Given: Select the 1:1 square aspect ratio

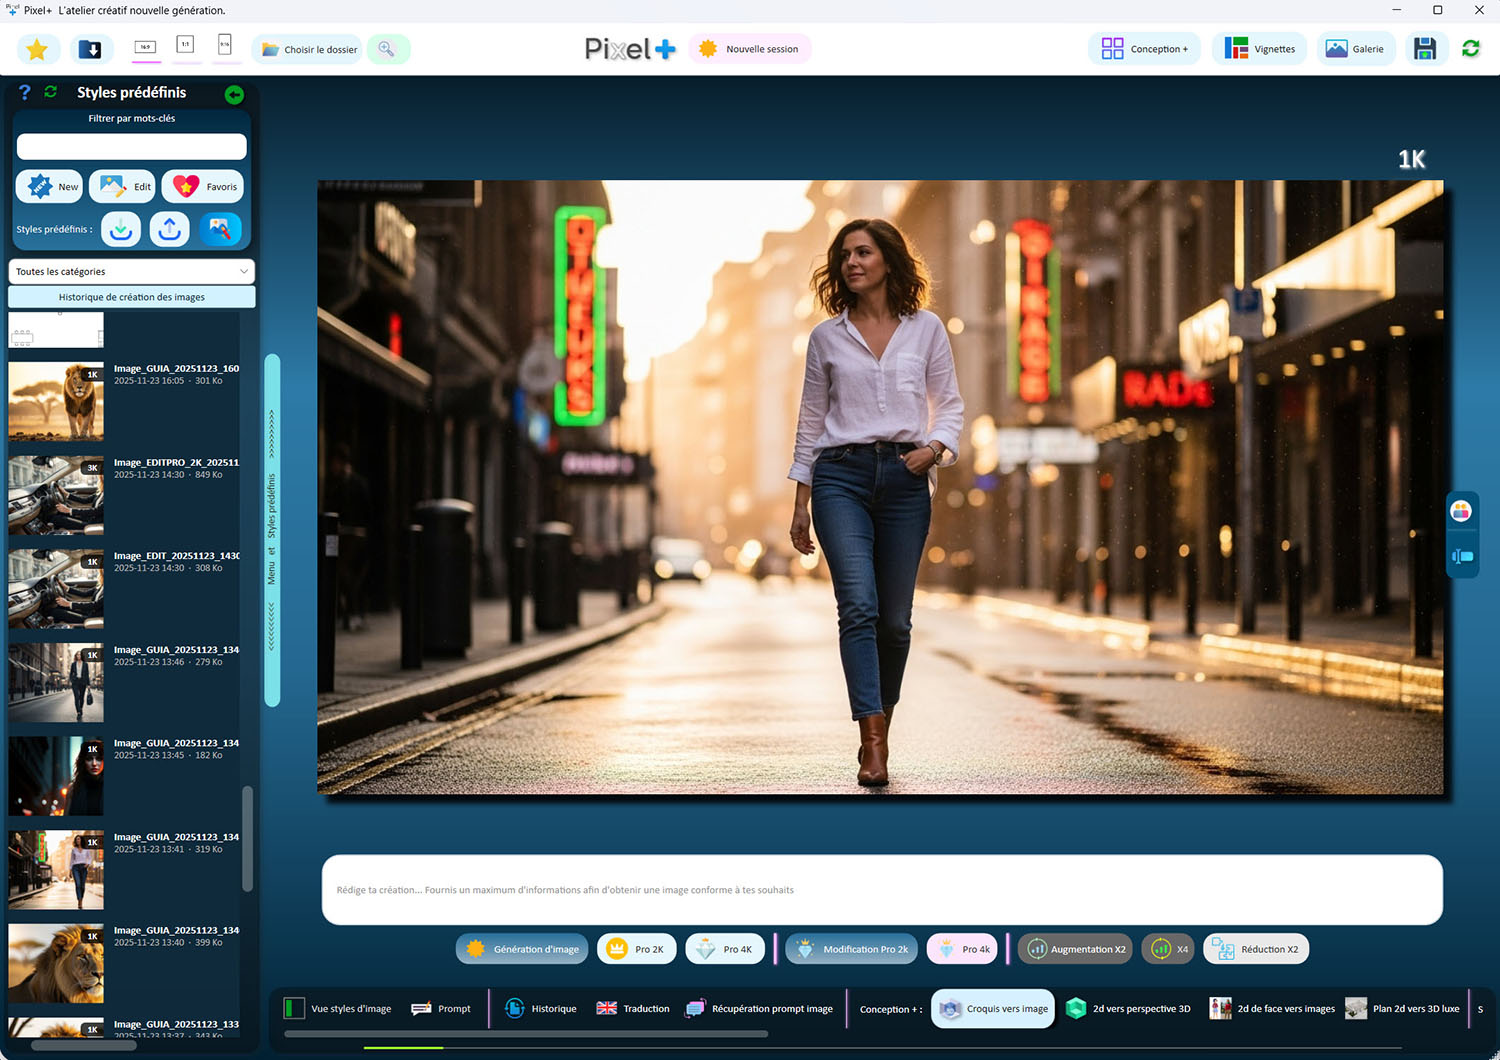Looking at the screenshot, I should pos(185,45).
